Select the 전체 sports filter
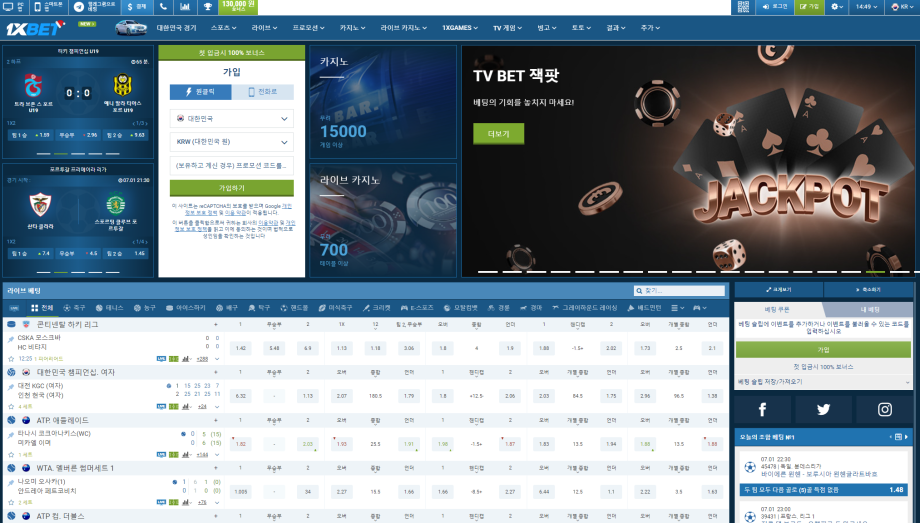Screen dimensions: 920x523 42,308
